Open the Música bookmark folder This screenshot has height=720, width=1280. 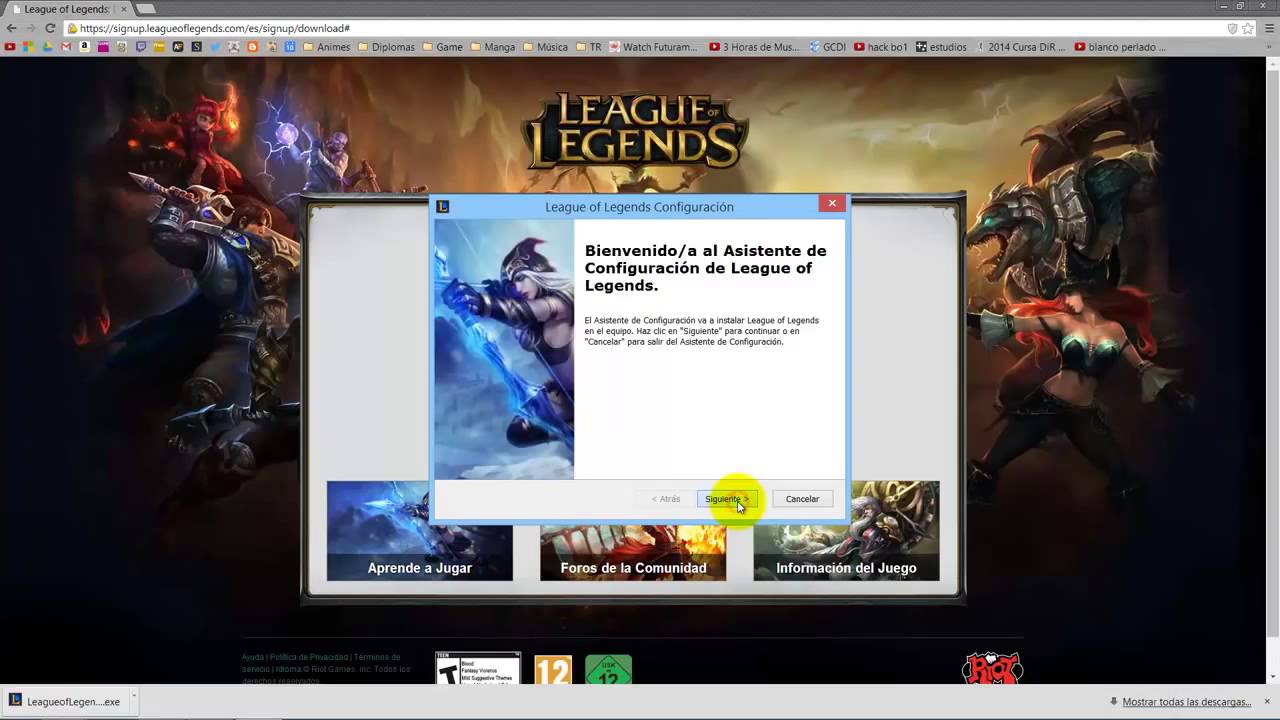coord(545,47)
